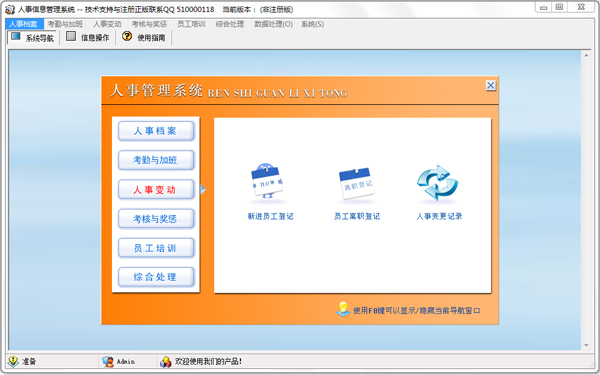Select the 人事变动 navigation button

pyautogui.click(x=156, y=189)
